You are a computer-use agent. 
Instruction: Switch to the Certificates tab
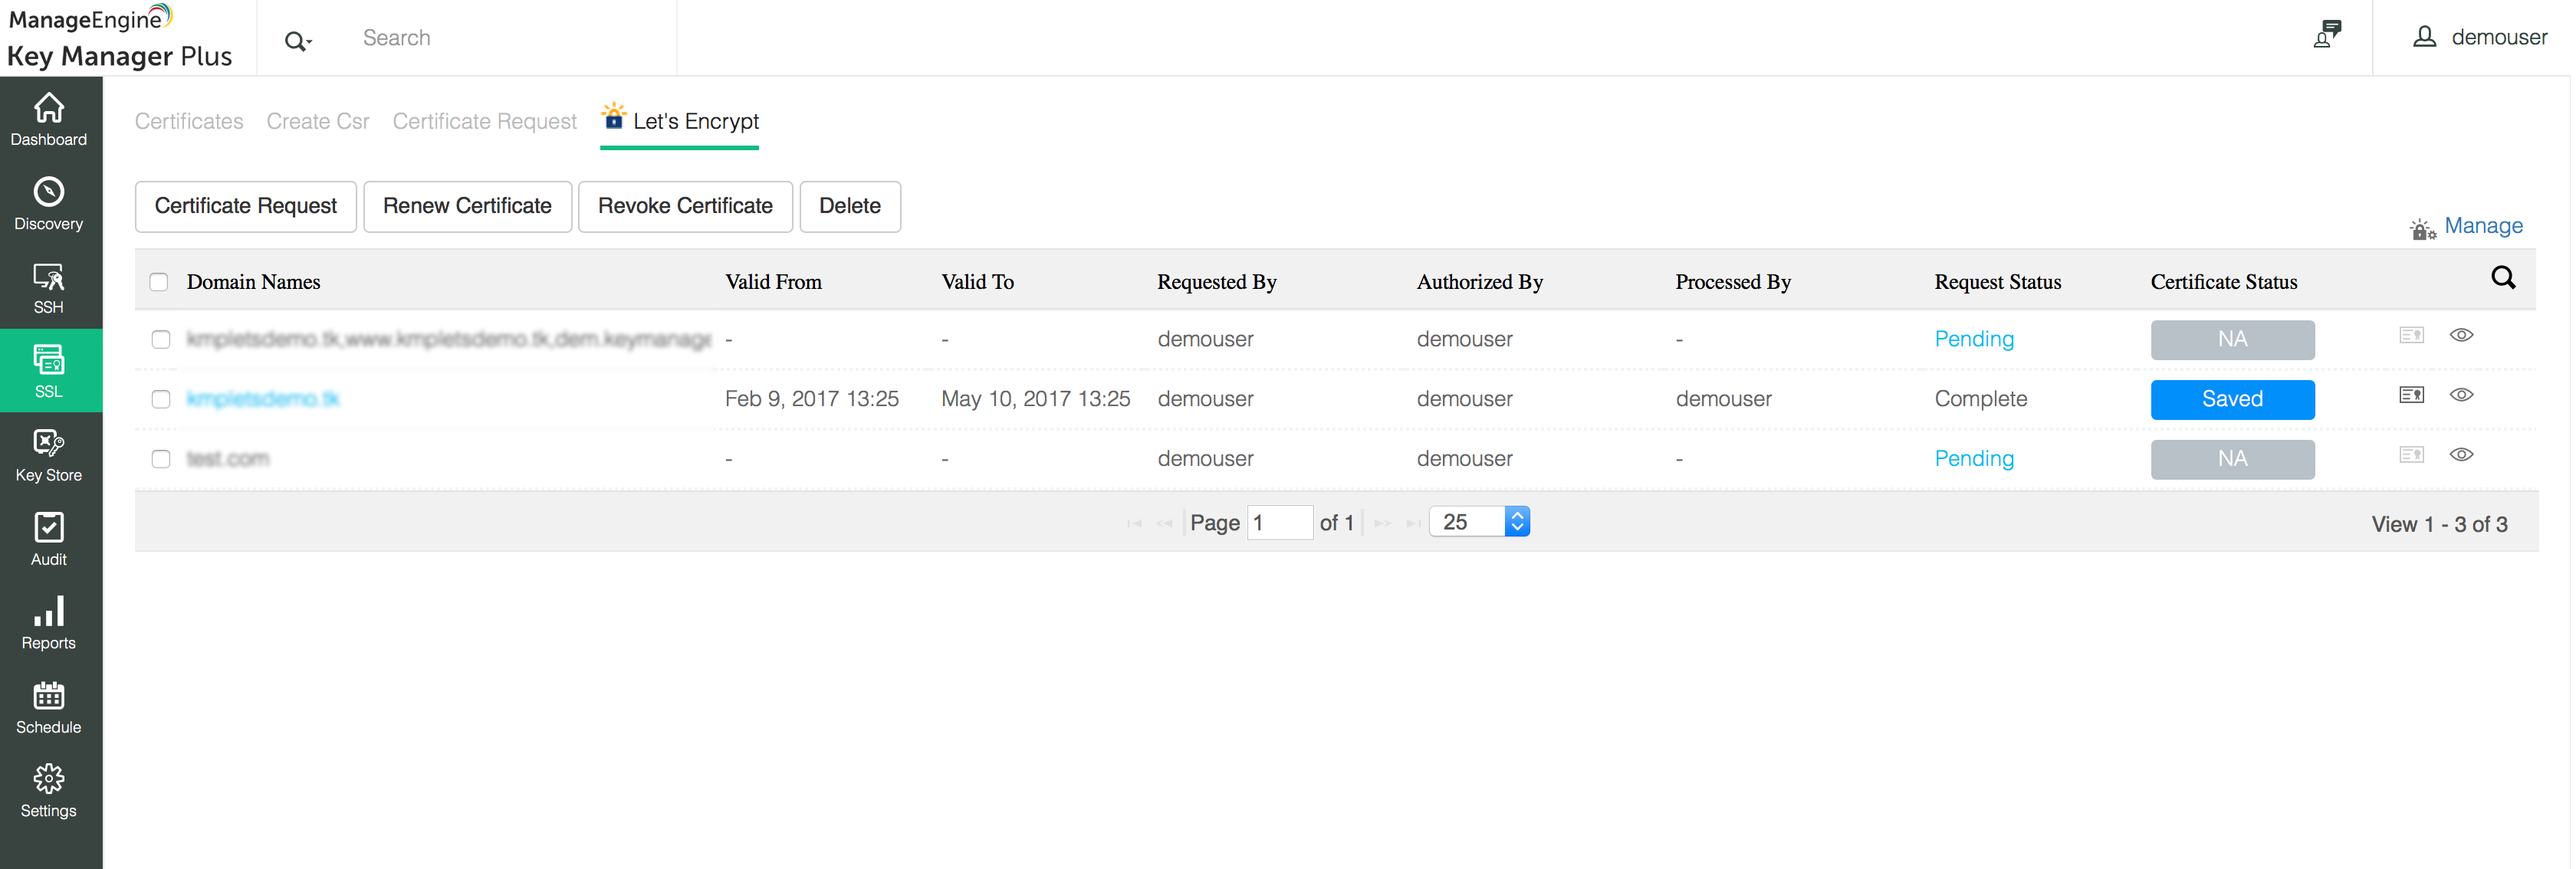click(189, 121)
